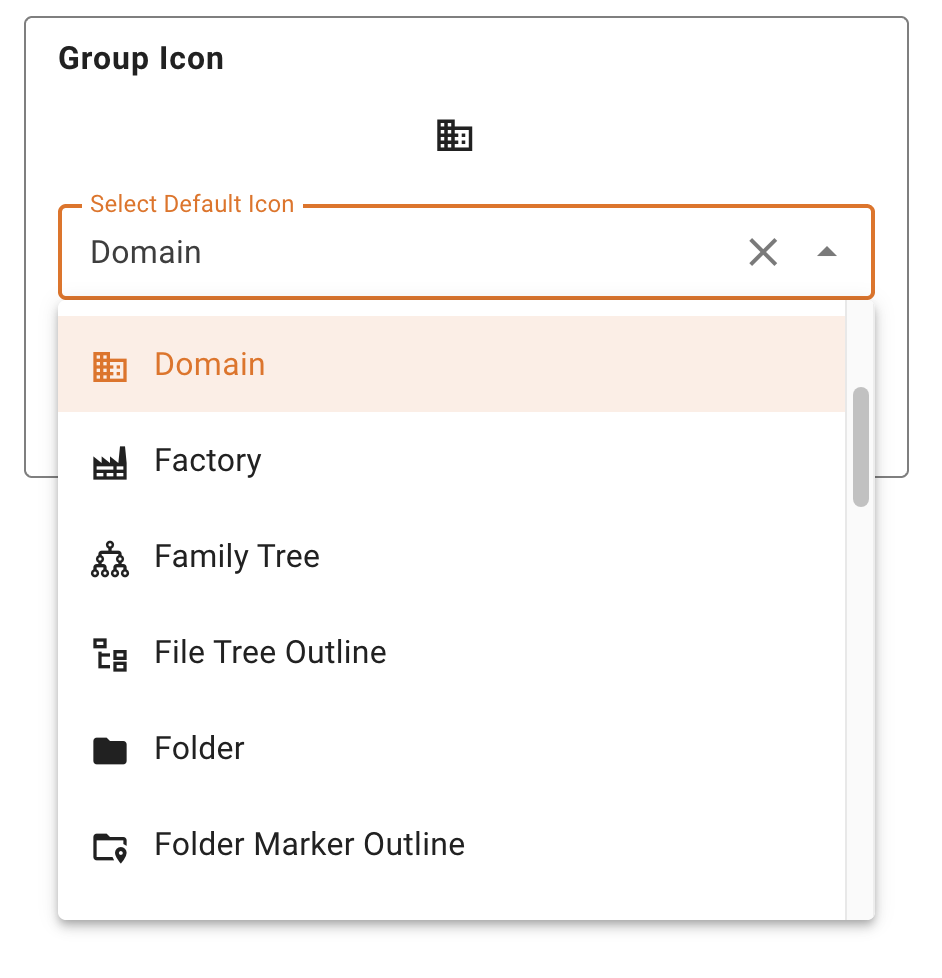Select the Folder option label
This screenshot has height=978, width=942.
click(199, 748)
